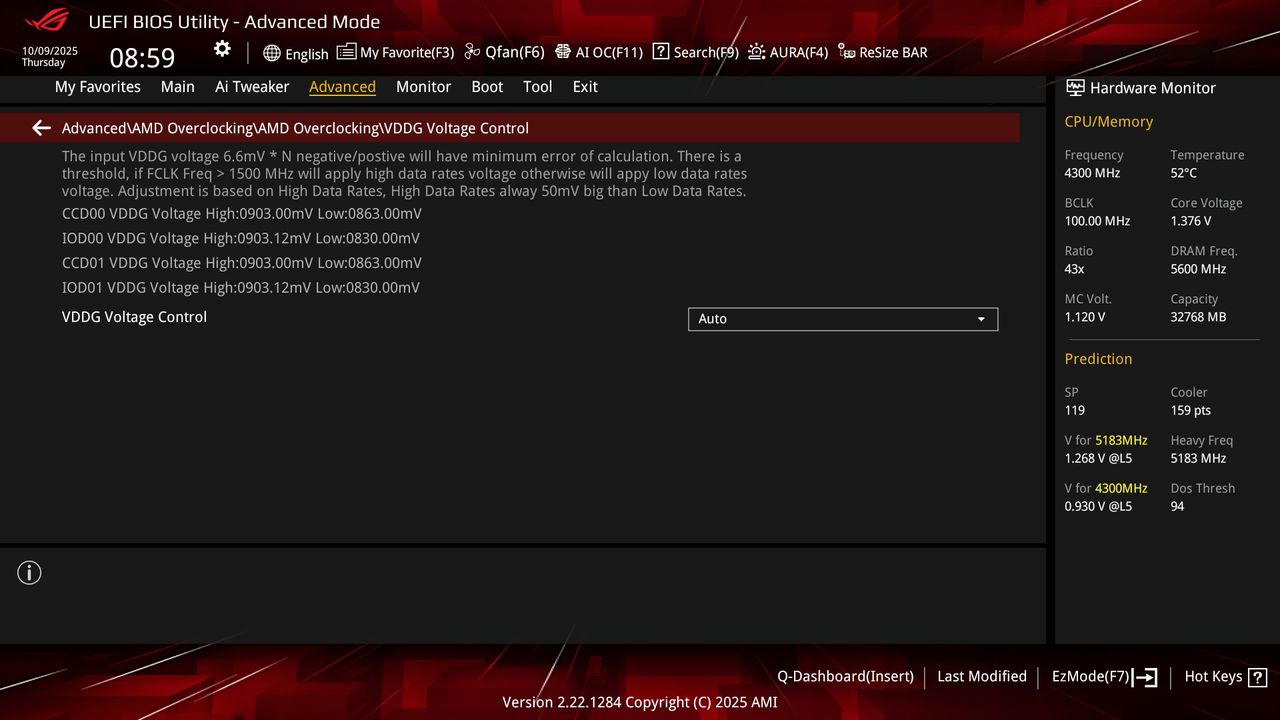Open the VDDG Voltage Control dropdown
Viewport: 1280px width, 720px height.
point(843,319)
